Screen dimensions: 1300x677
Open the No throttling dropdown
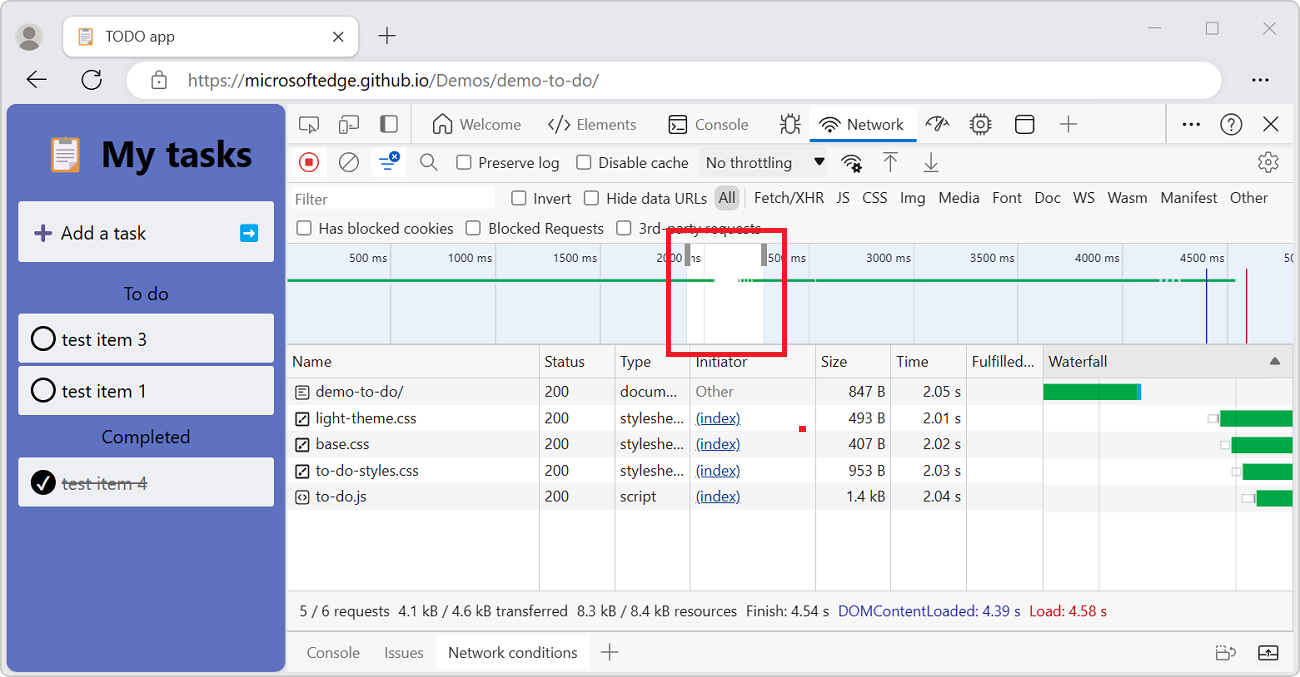(763, 162)
